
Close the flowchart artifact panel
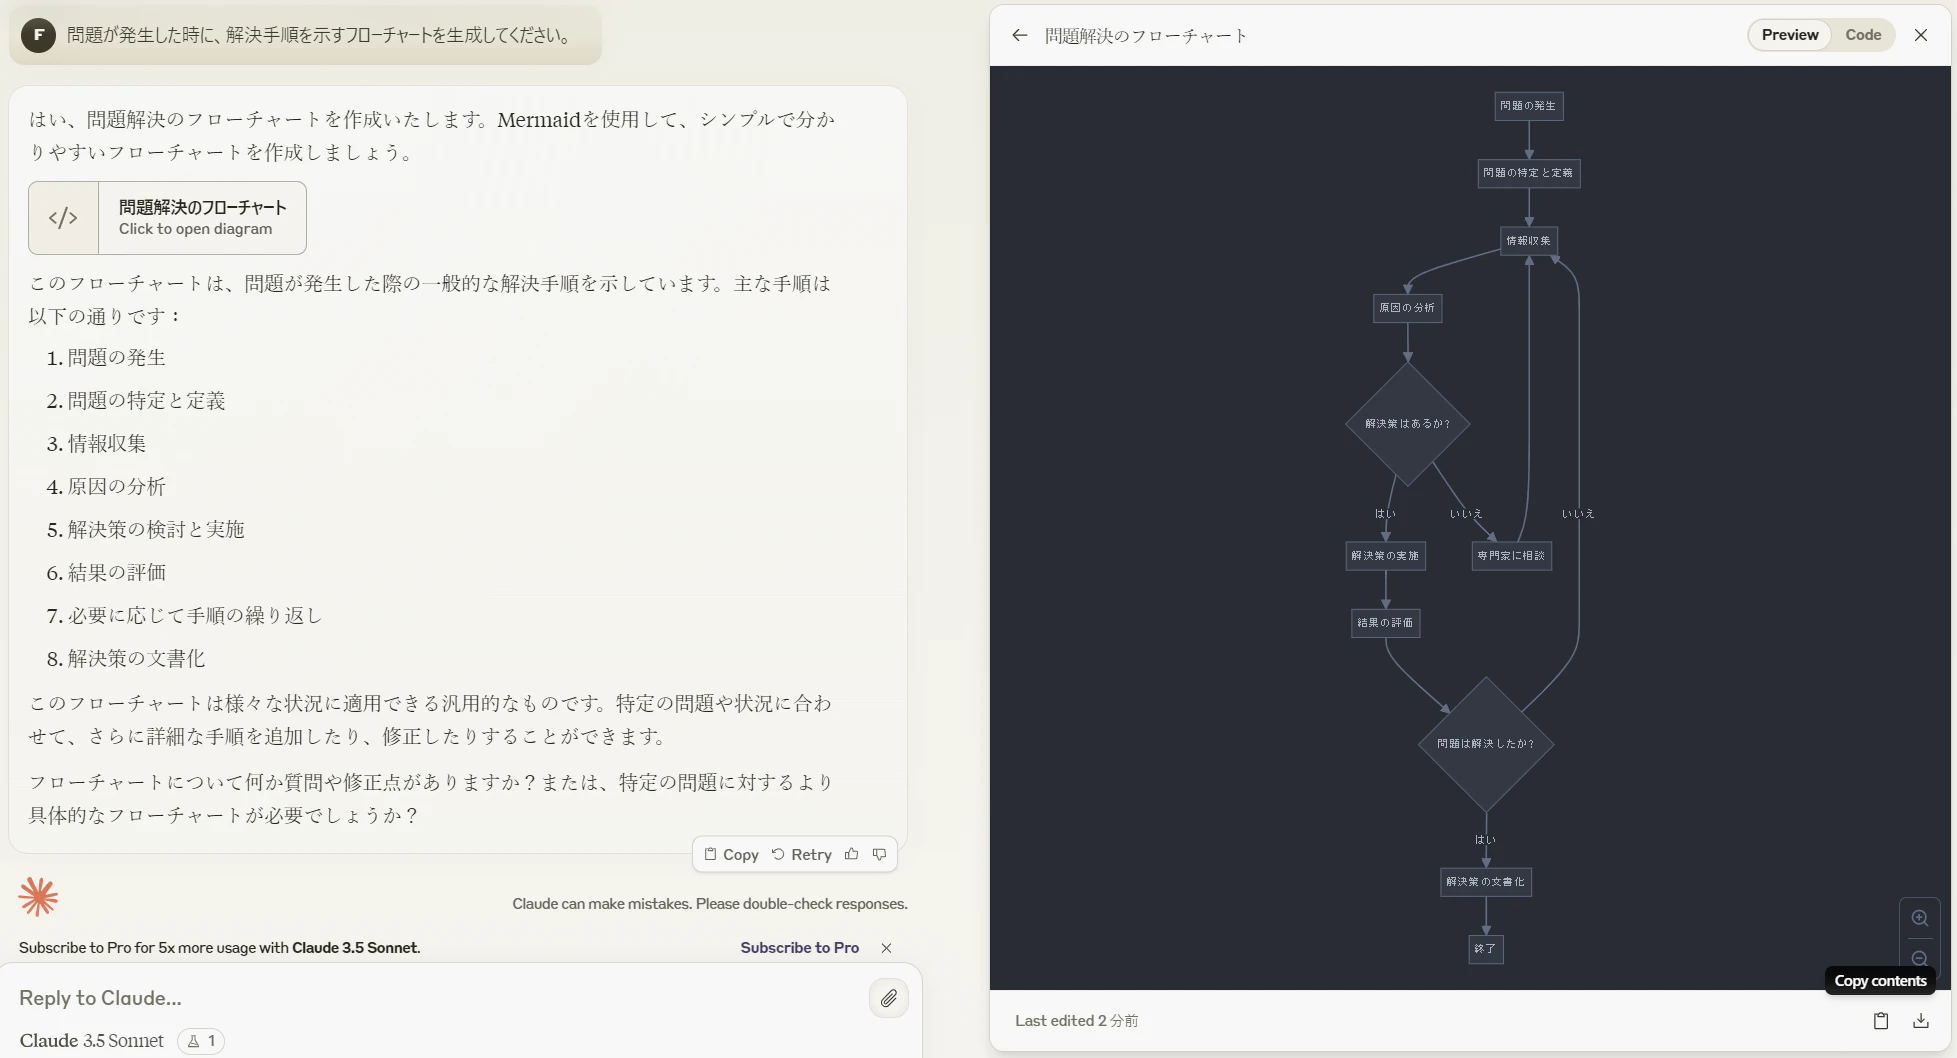tap(1921, 35)
